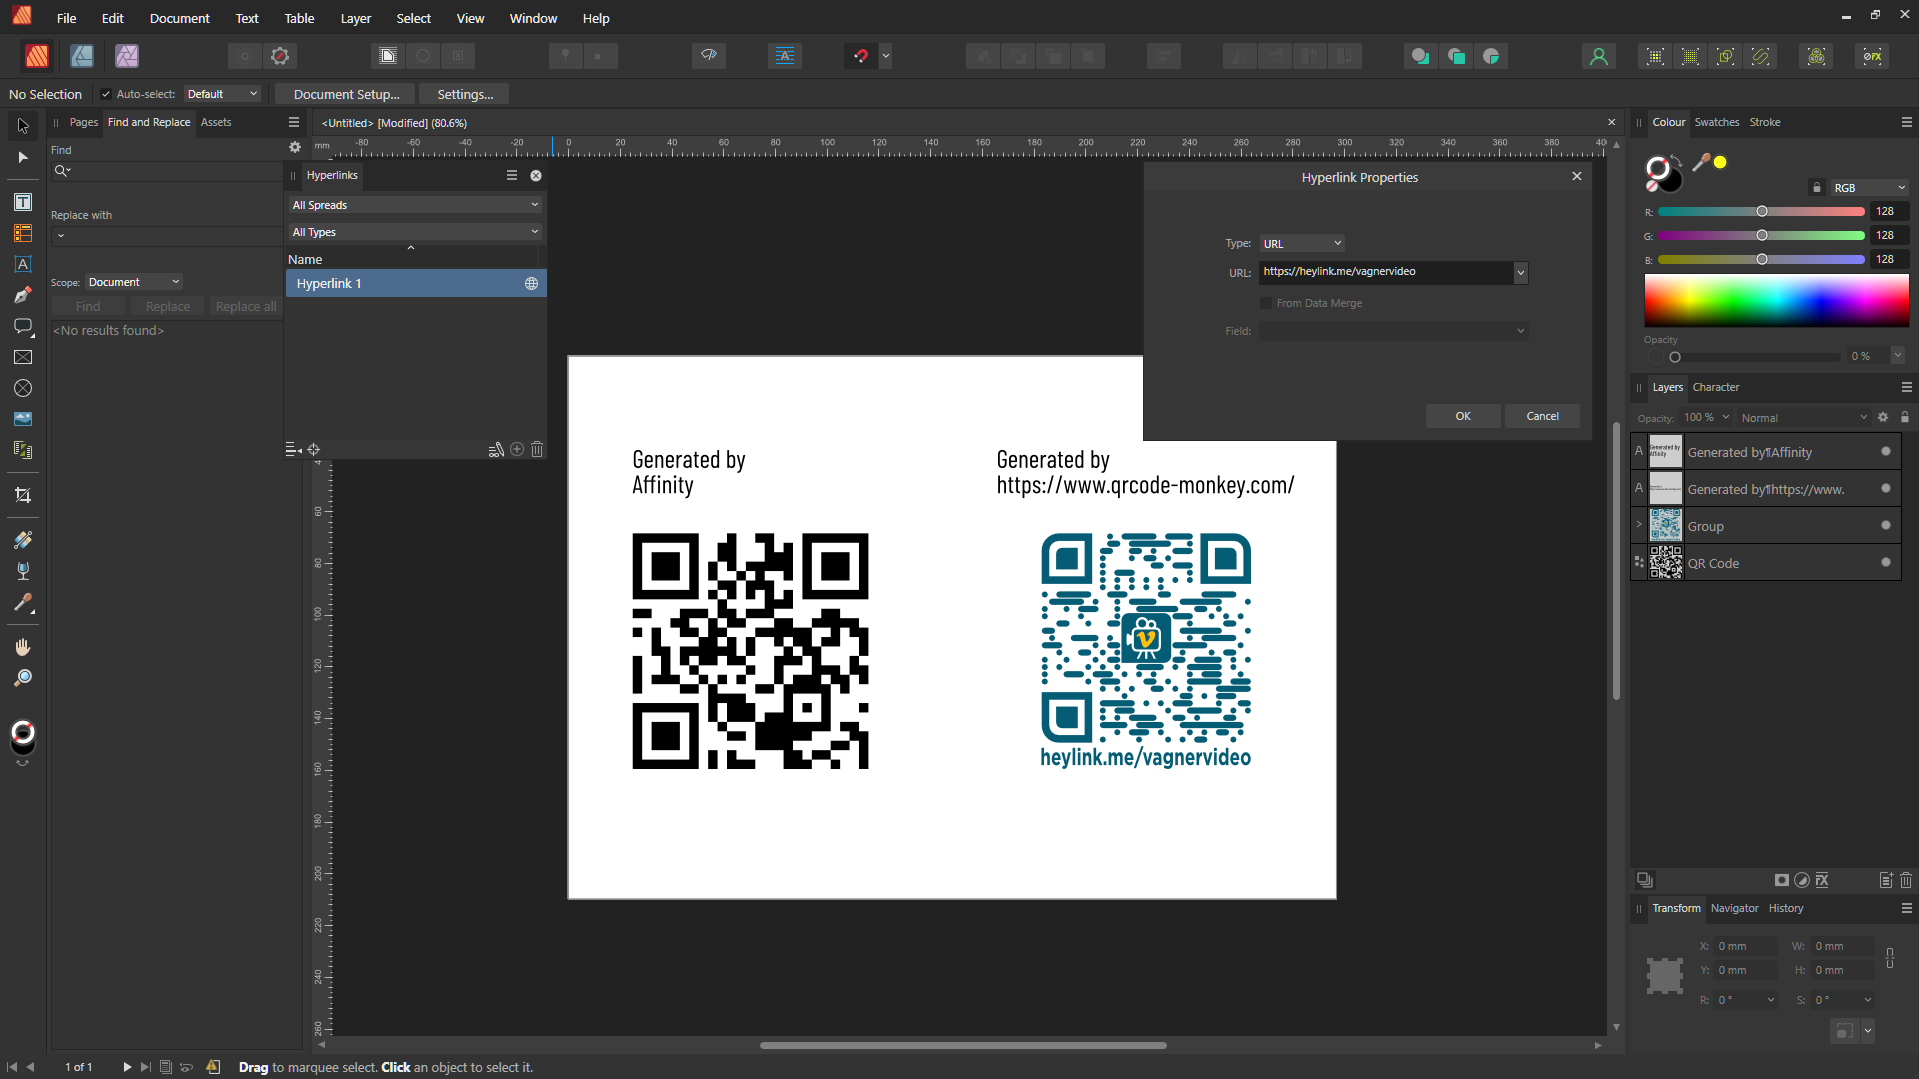Click Cancel in Hyperlink Properties
The height and width of the screenshot is (1079, 1919).
[1542, 416]
